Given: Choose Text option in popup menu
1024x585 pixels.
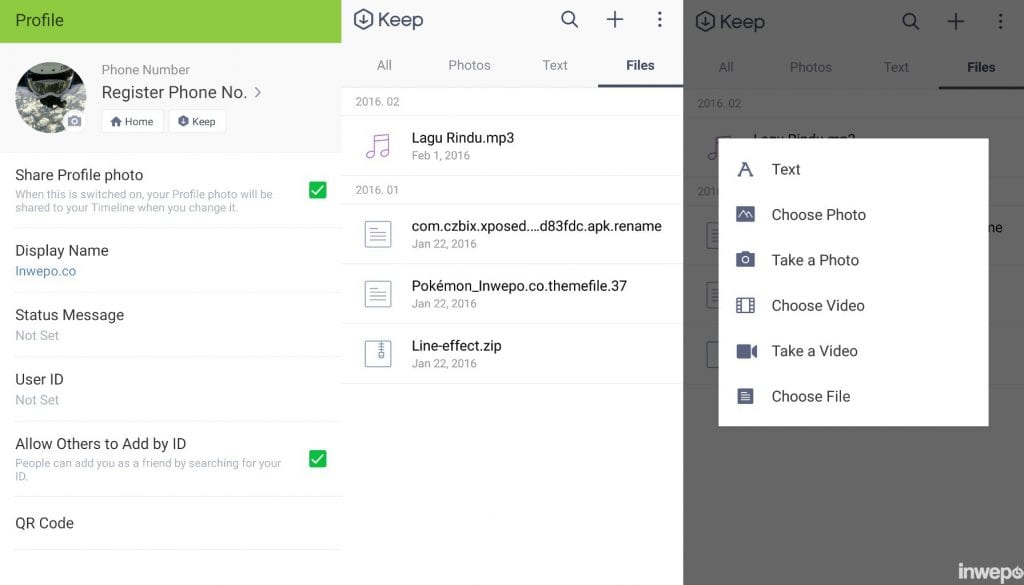Looking at the screenshot, I should 853,170.
